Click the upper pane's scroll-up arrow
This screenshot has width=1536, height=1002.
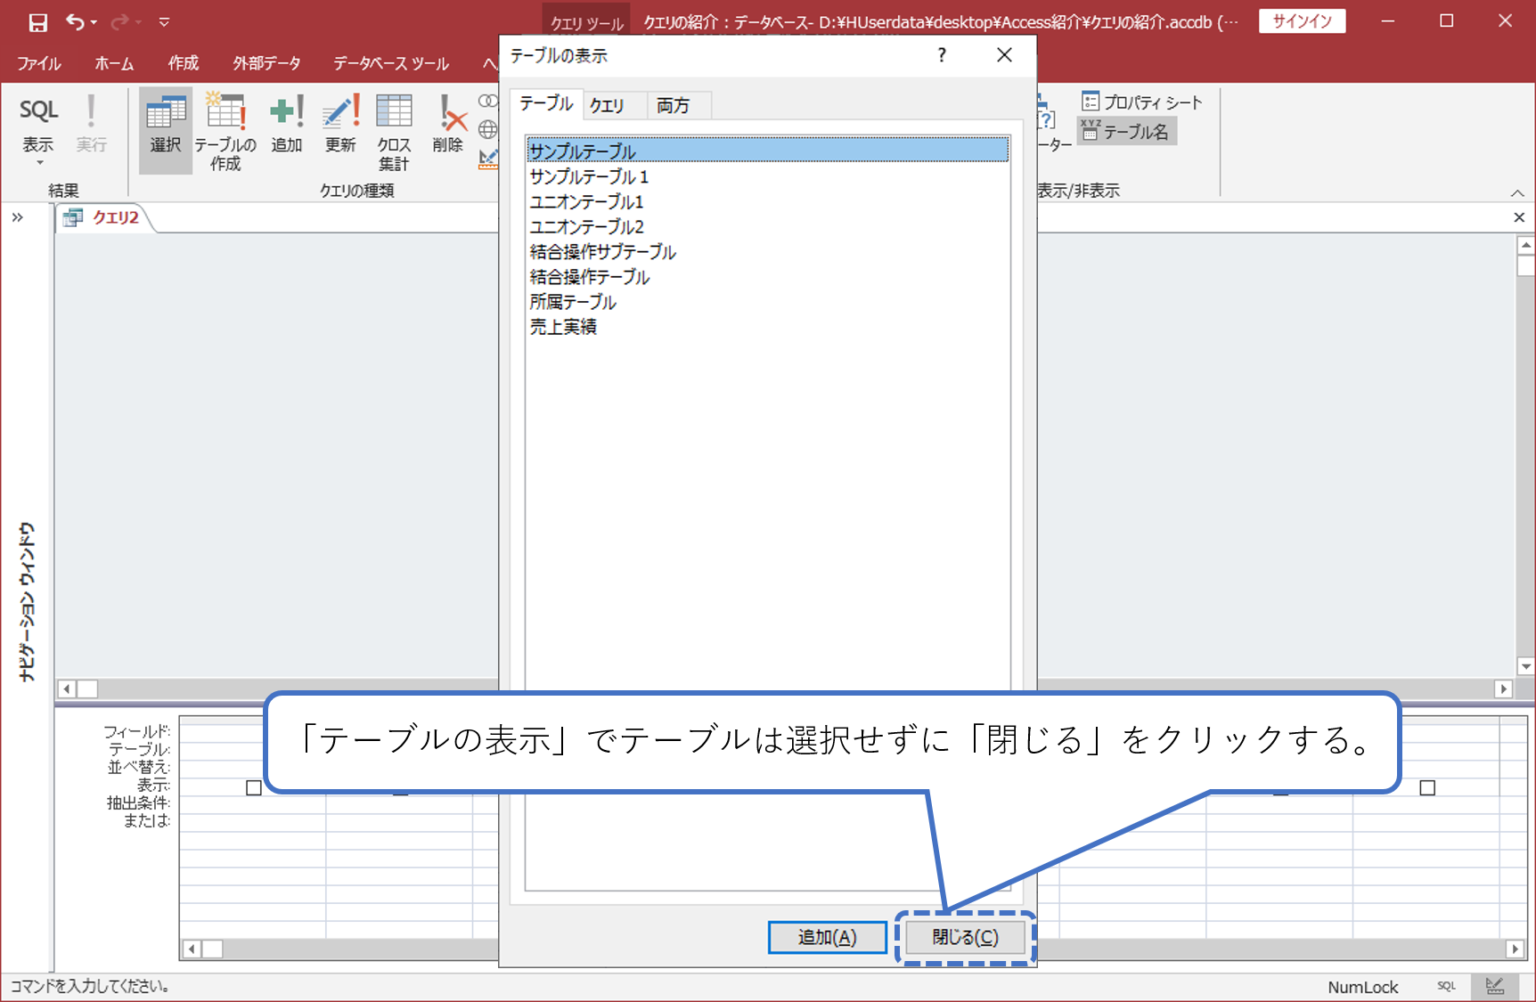[x=1525, y=245]
